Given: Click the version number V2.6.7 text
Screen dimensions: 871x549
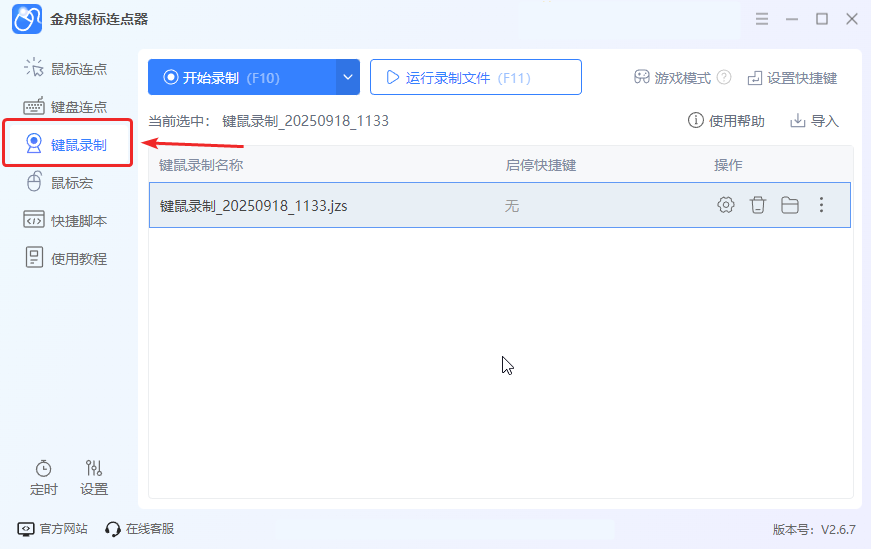Looking at the screenshot, I should tap(838, 530).
